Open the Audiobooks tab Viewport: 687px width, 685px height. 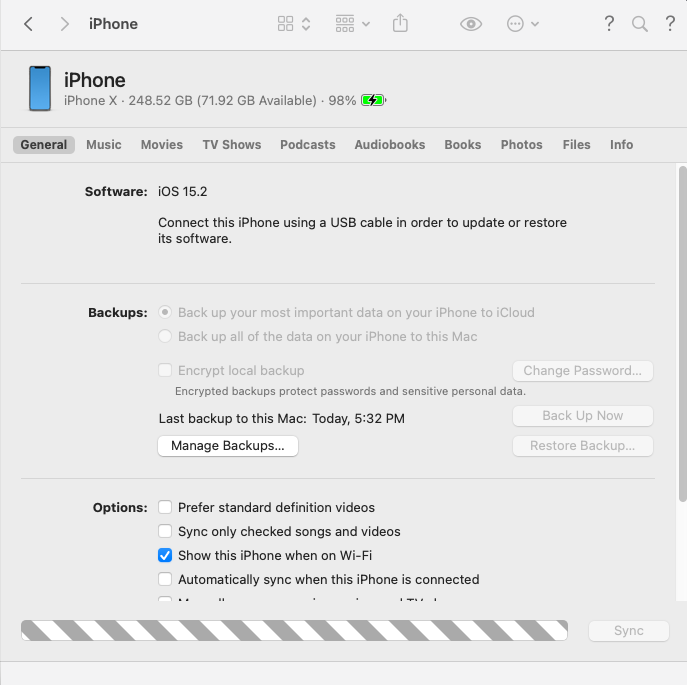click(390, 145)
